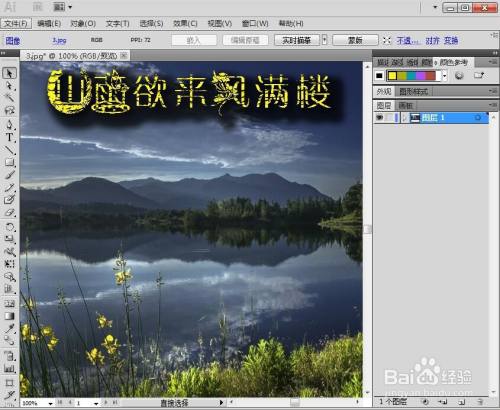Select the Eraser tool
The width and height of the screenshot is (500, 410).
tap(9, 212)
